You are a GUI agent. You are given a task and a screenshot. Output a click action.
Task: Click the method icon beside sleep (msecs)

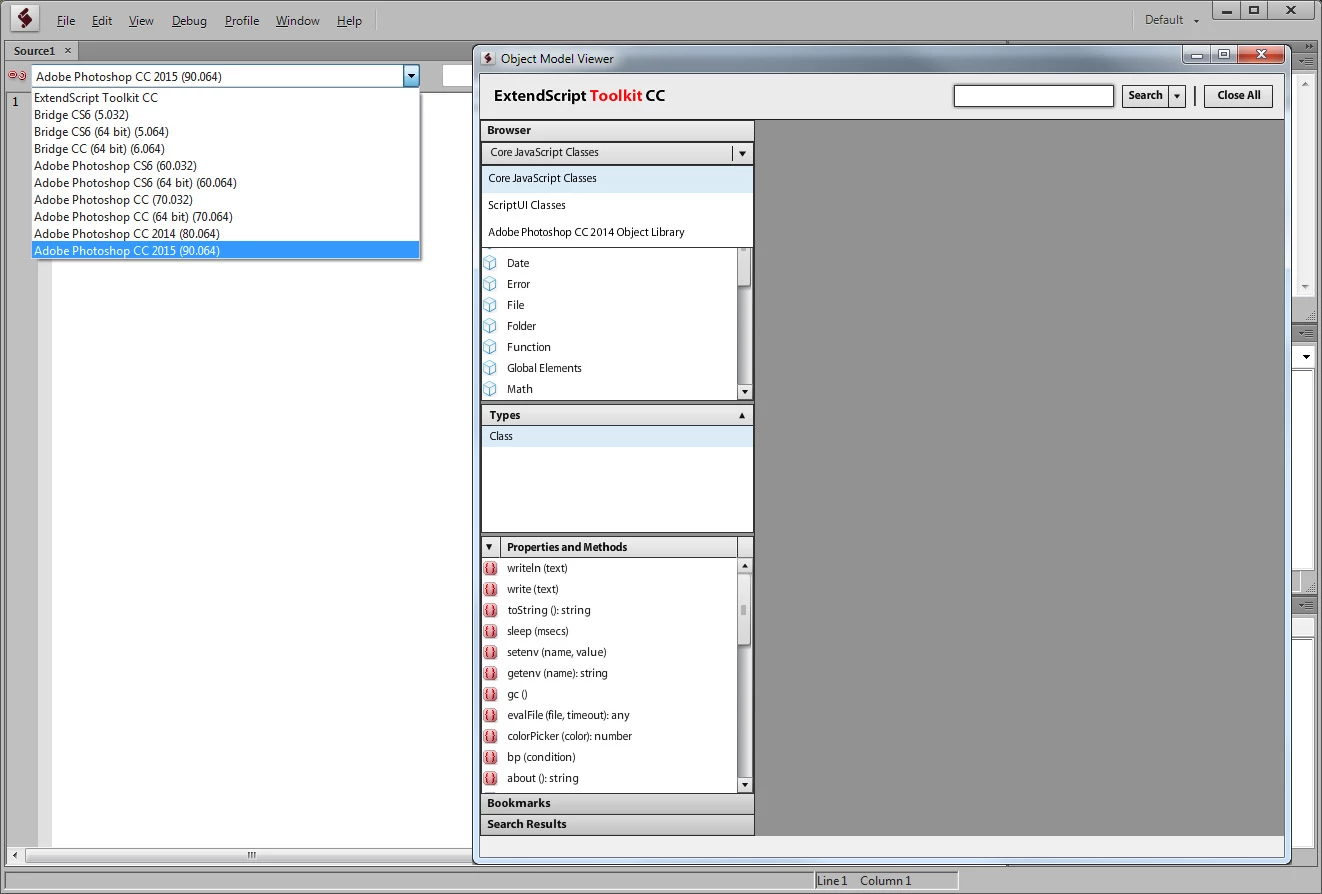pyautogui.click(x=490, y=631)
